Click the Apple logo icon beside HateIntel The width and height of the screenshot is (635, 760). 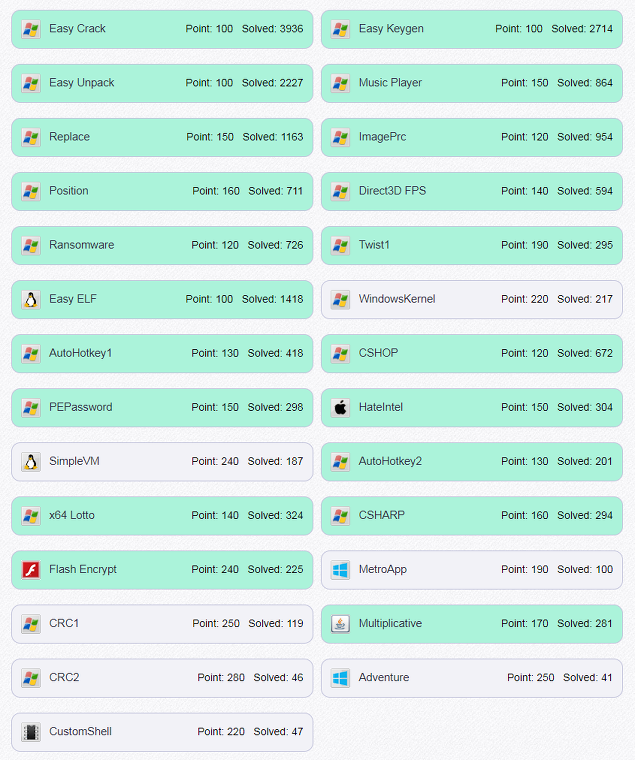pyautogui.click(x=340, y=408)
